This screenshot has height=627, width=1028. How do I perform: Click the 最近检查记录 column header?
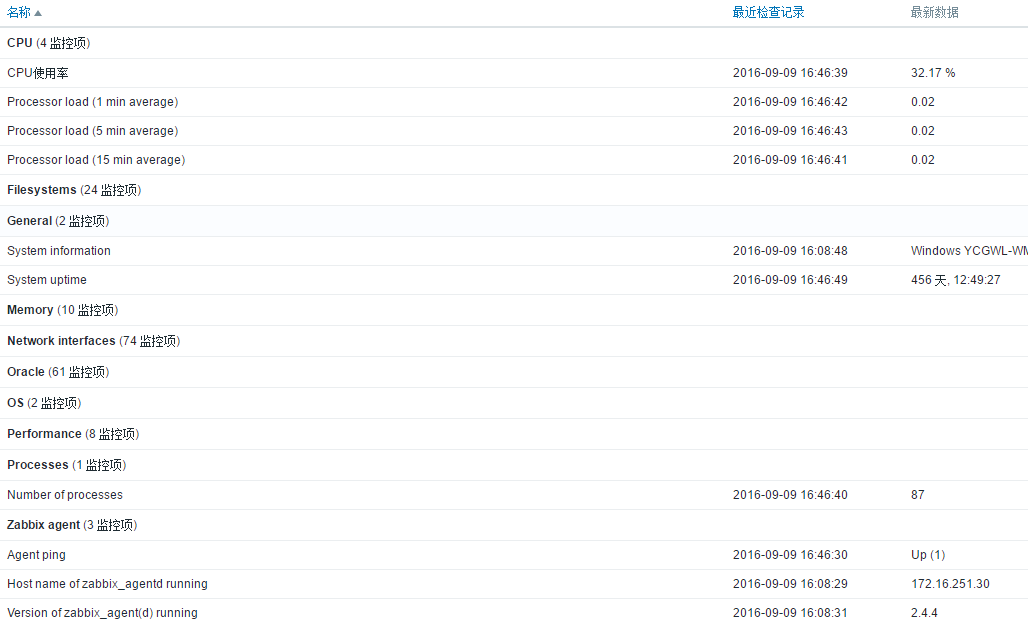[x=768, y=13]
